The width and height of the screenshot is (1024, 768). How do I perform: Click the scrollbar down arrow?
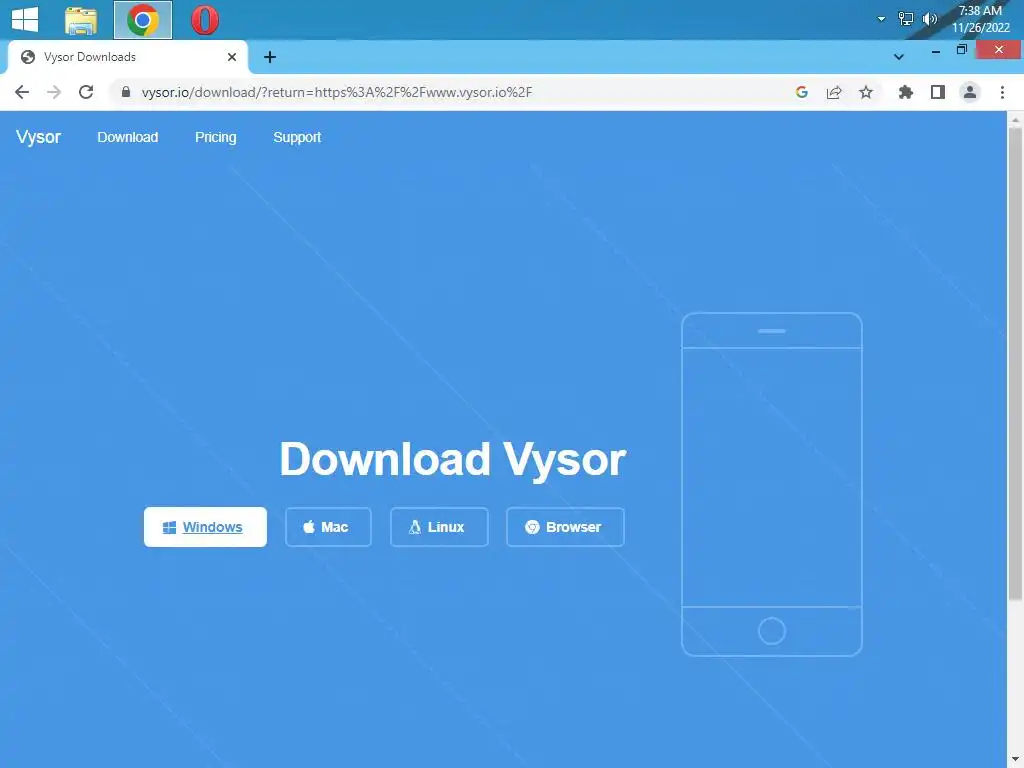(x=1016, y=760)
